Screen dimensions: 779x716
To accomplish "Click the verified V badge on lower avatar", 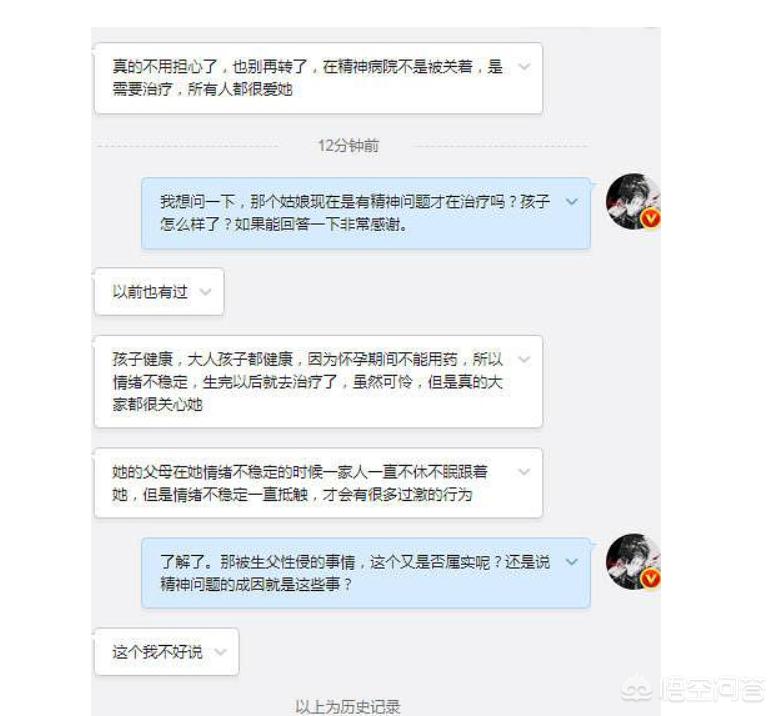I will pos(650,578).
